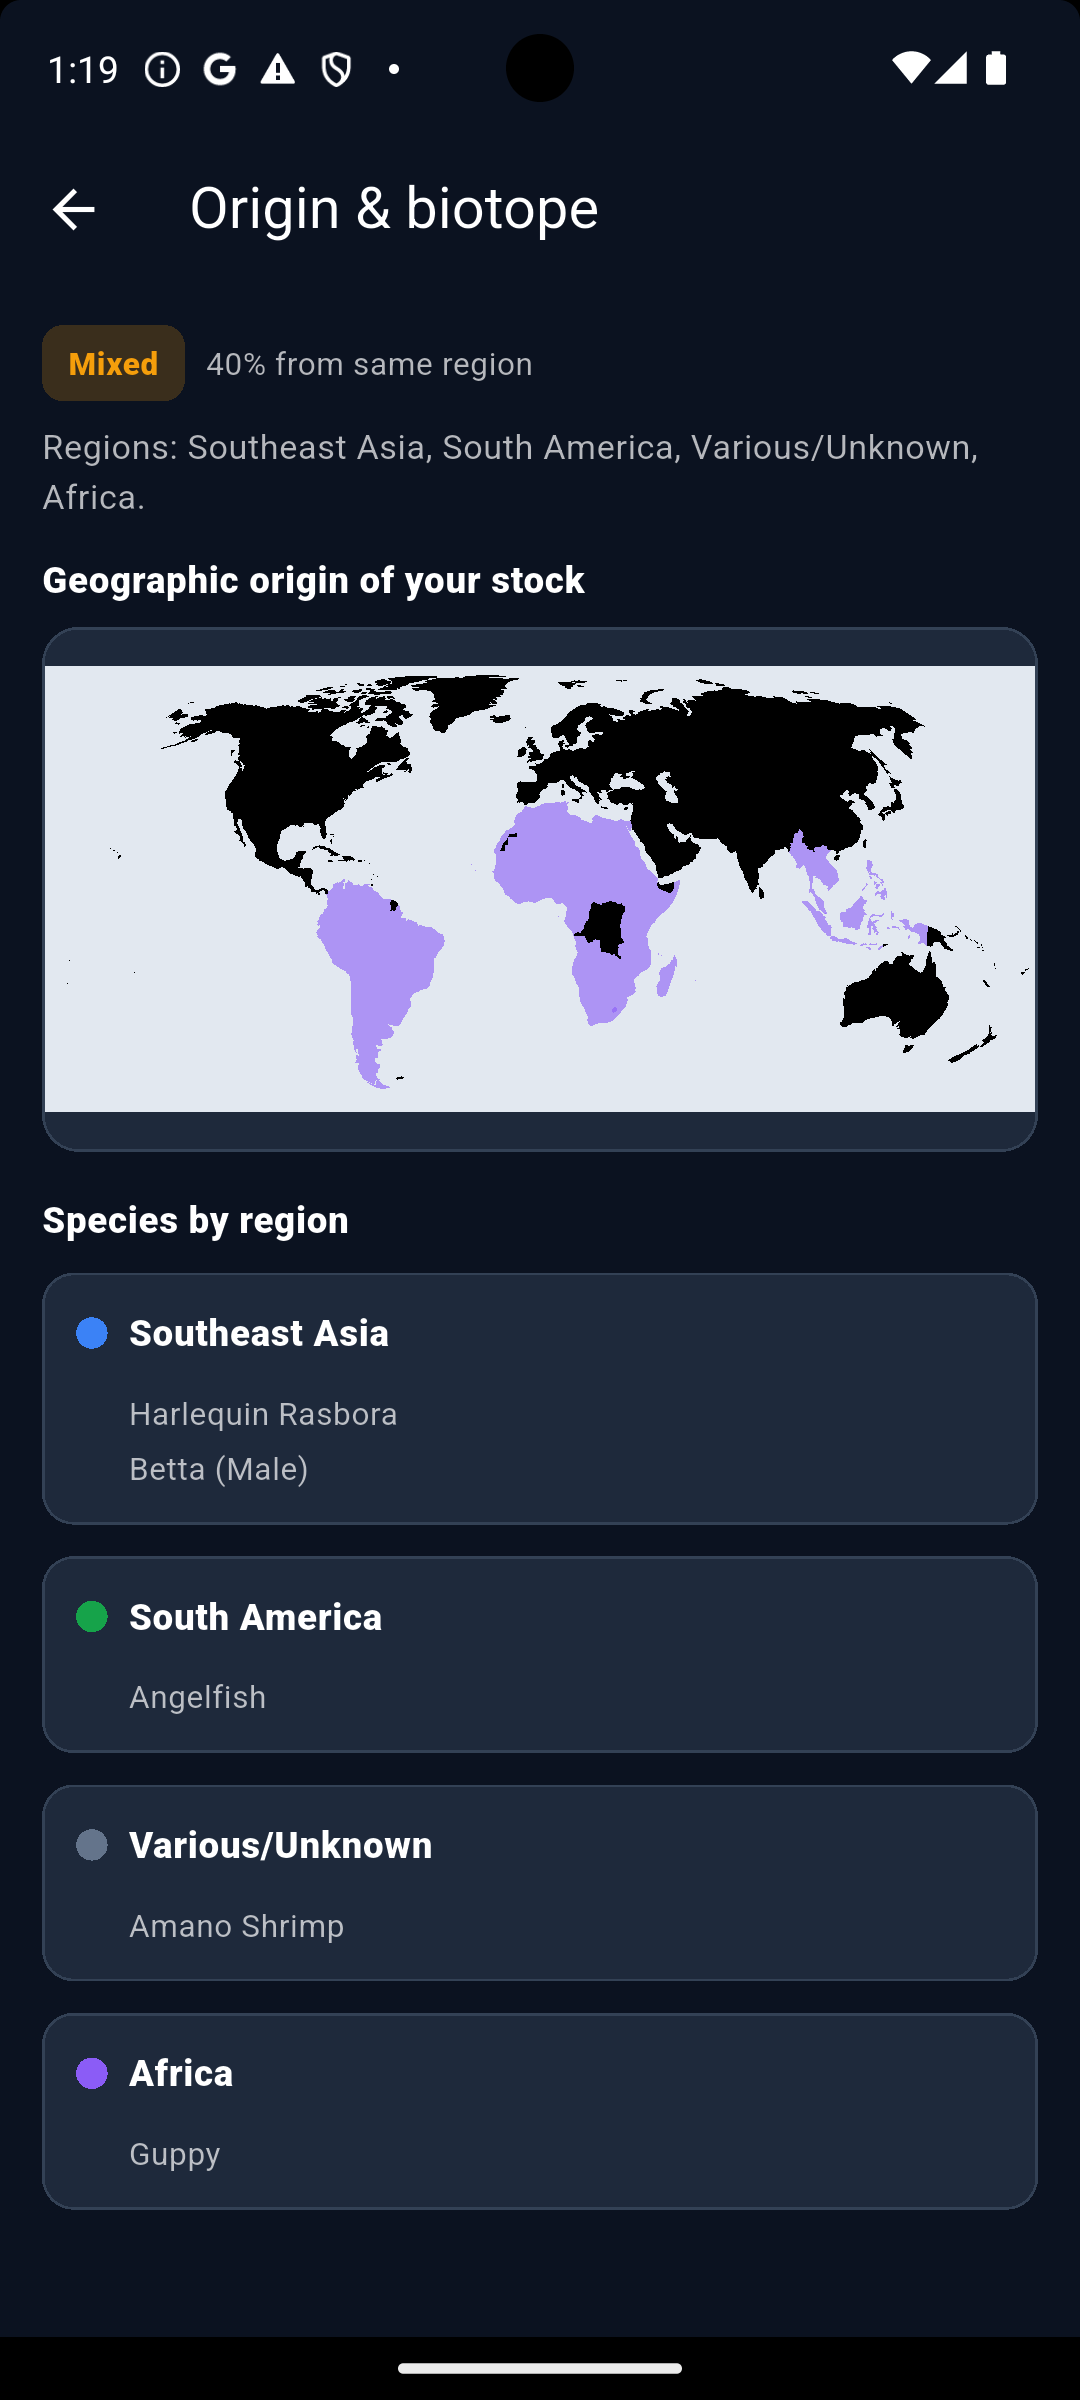Tap the warning triangle status icon
The width and height of the screenshot is (1080, 2400).
coord(276,67)
